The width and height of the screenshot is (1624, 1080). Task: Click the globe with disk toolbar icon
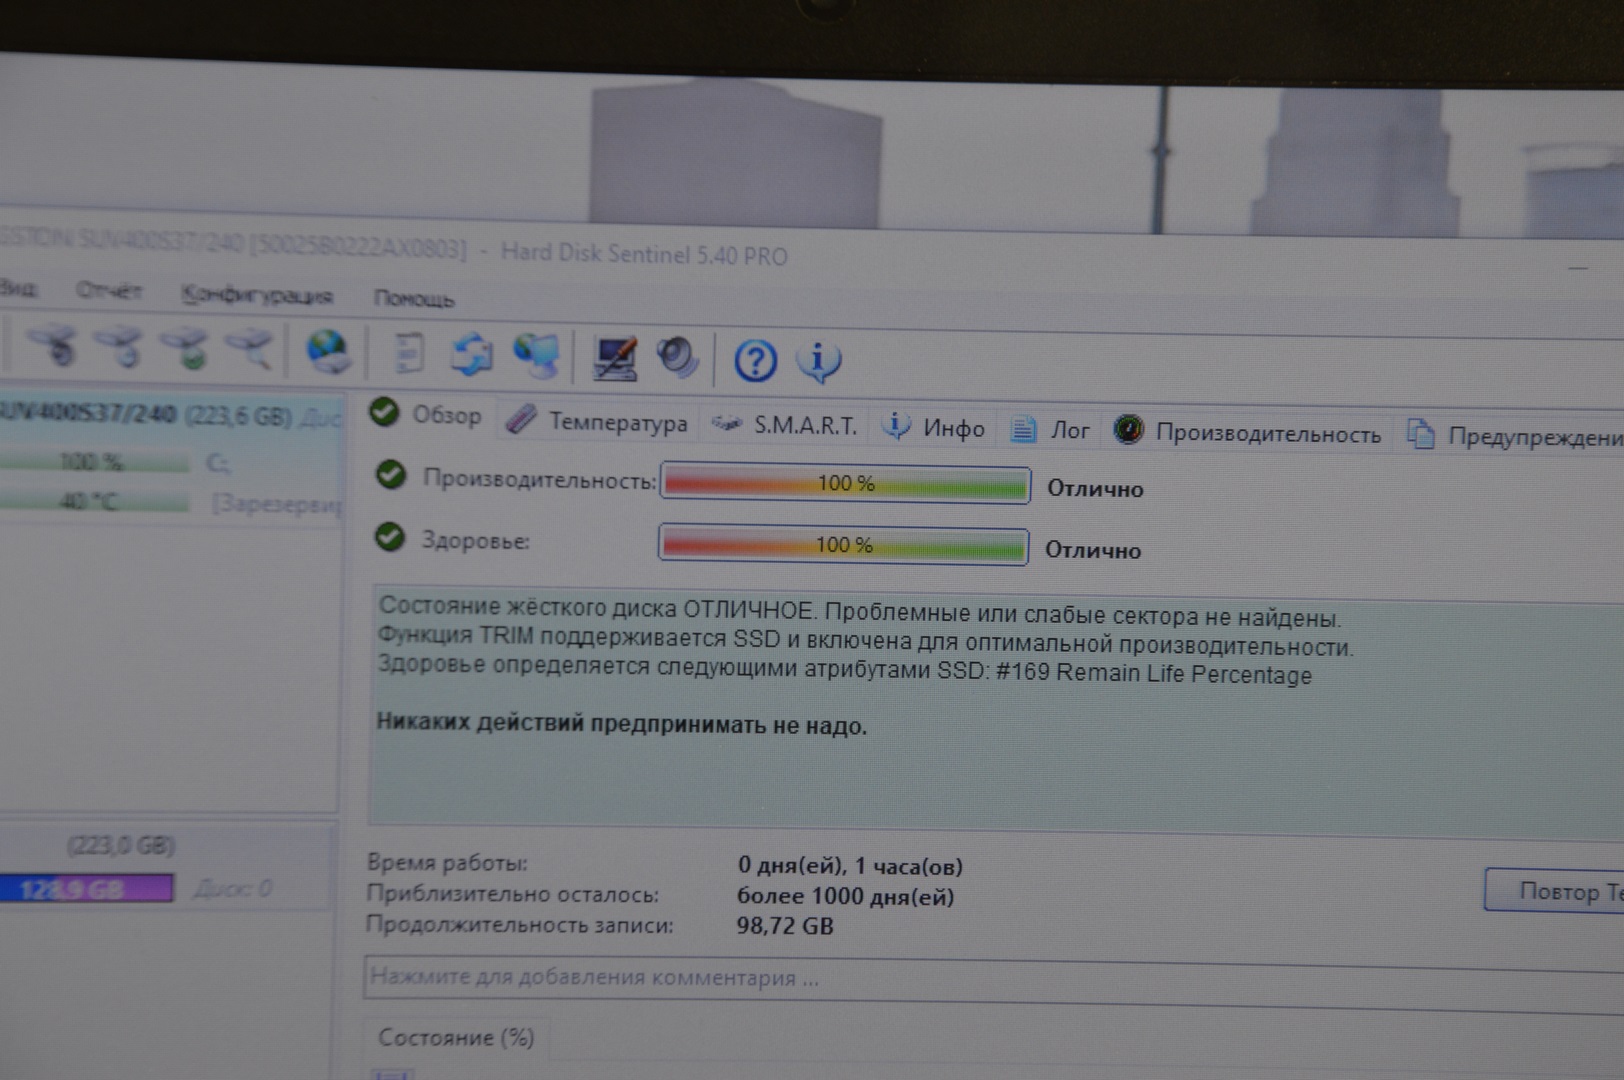(327, 352)
